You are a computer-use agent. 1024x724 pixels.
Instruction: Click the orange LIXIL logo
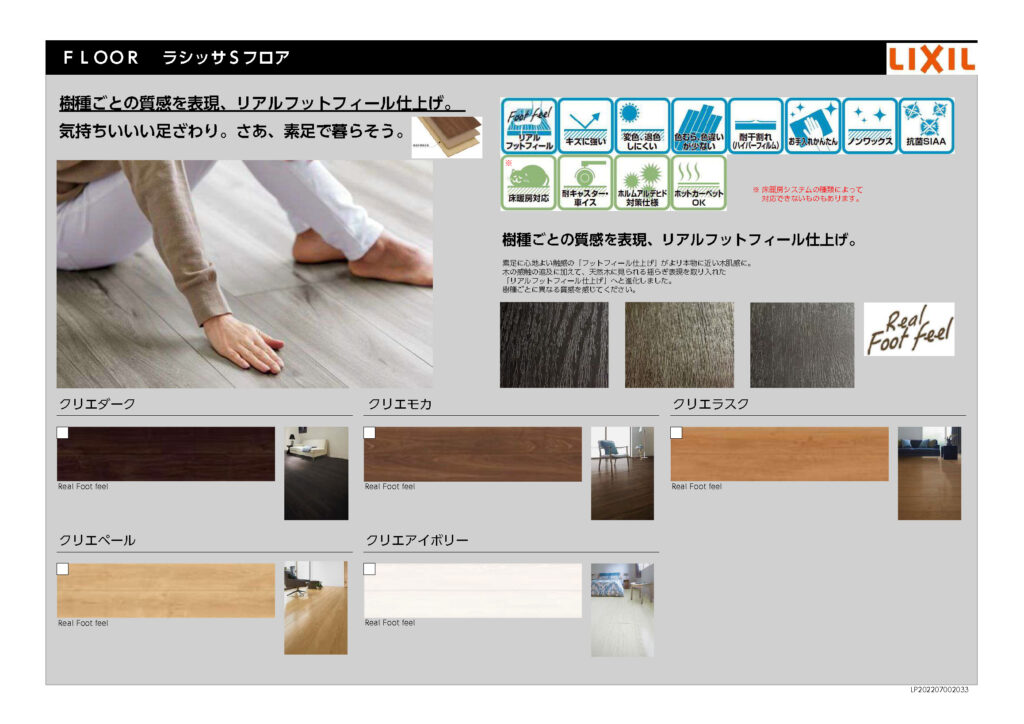tap(931, 59)
